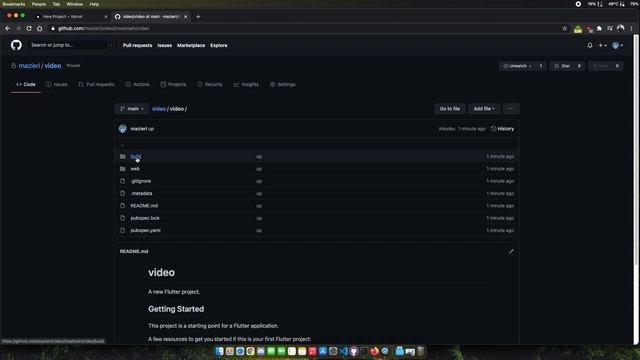This screenshot has height=360, width=640.
Task: Click the browser back arrow
Action: pyautogui.click(x=7, y=29)
